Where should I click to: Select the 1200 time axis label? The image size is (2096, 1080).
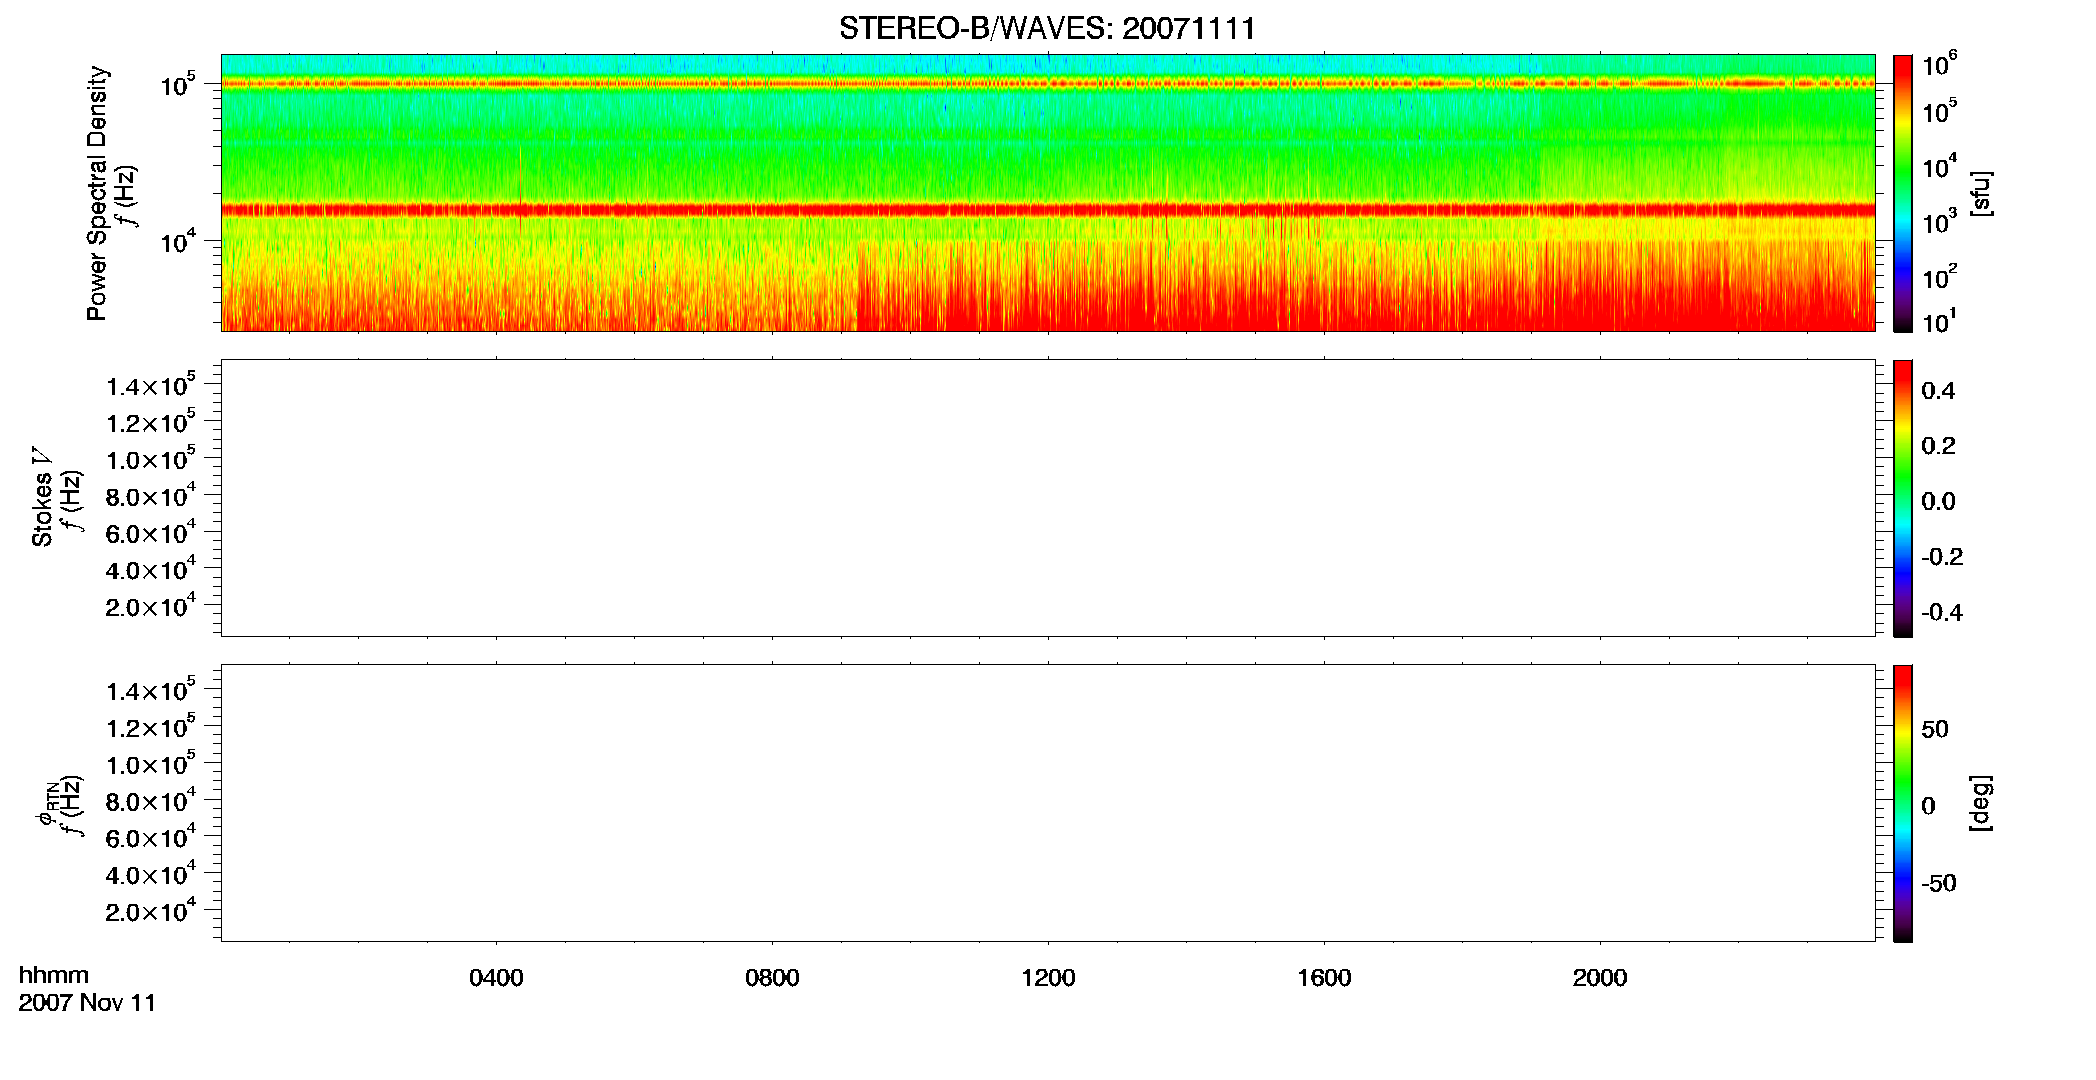coord(1048,978)
